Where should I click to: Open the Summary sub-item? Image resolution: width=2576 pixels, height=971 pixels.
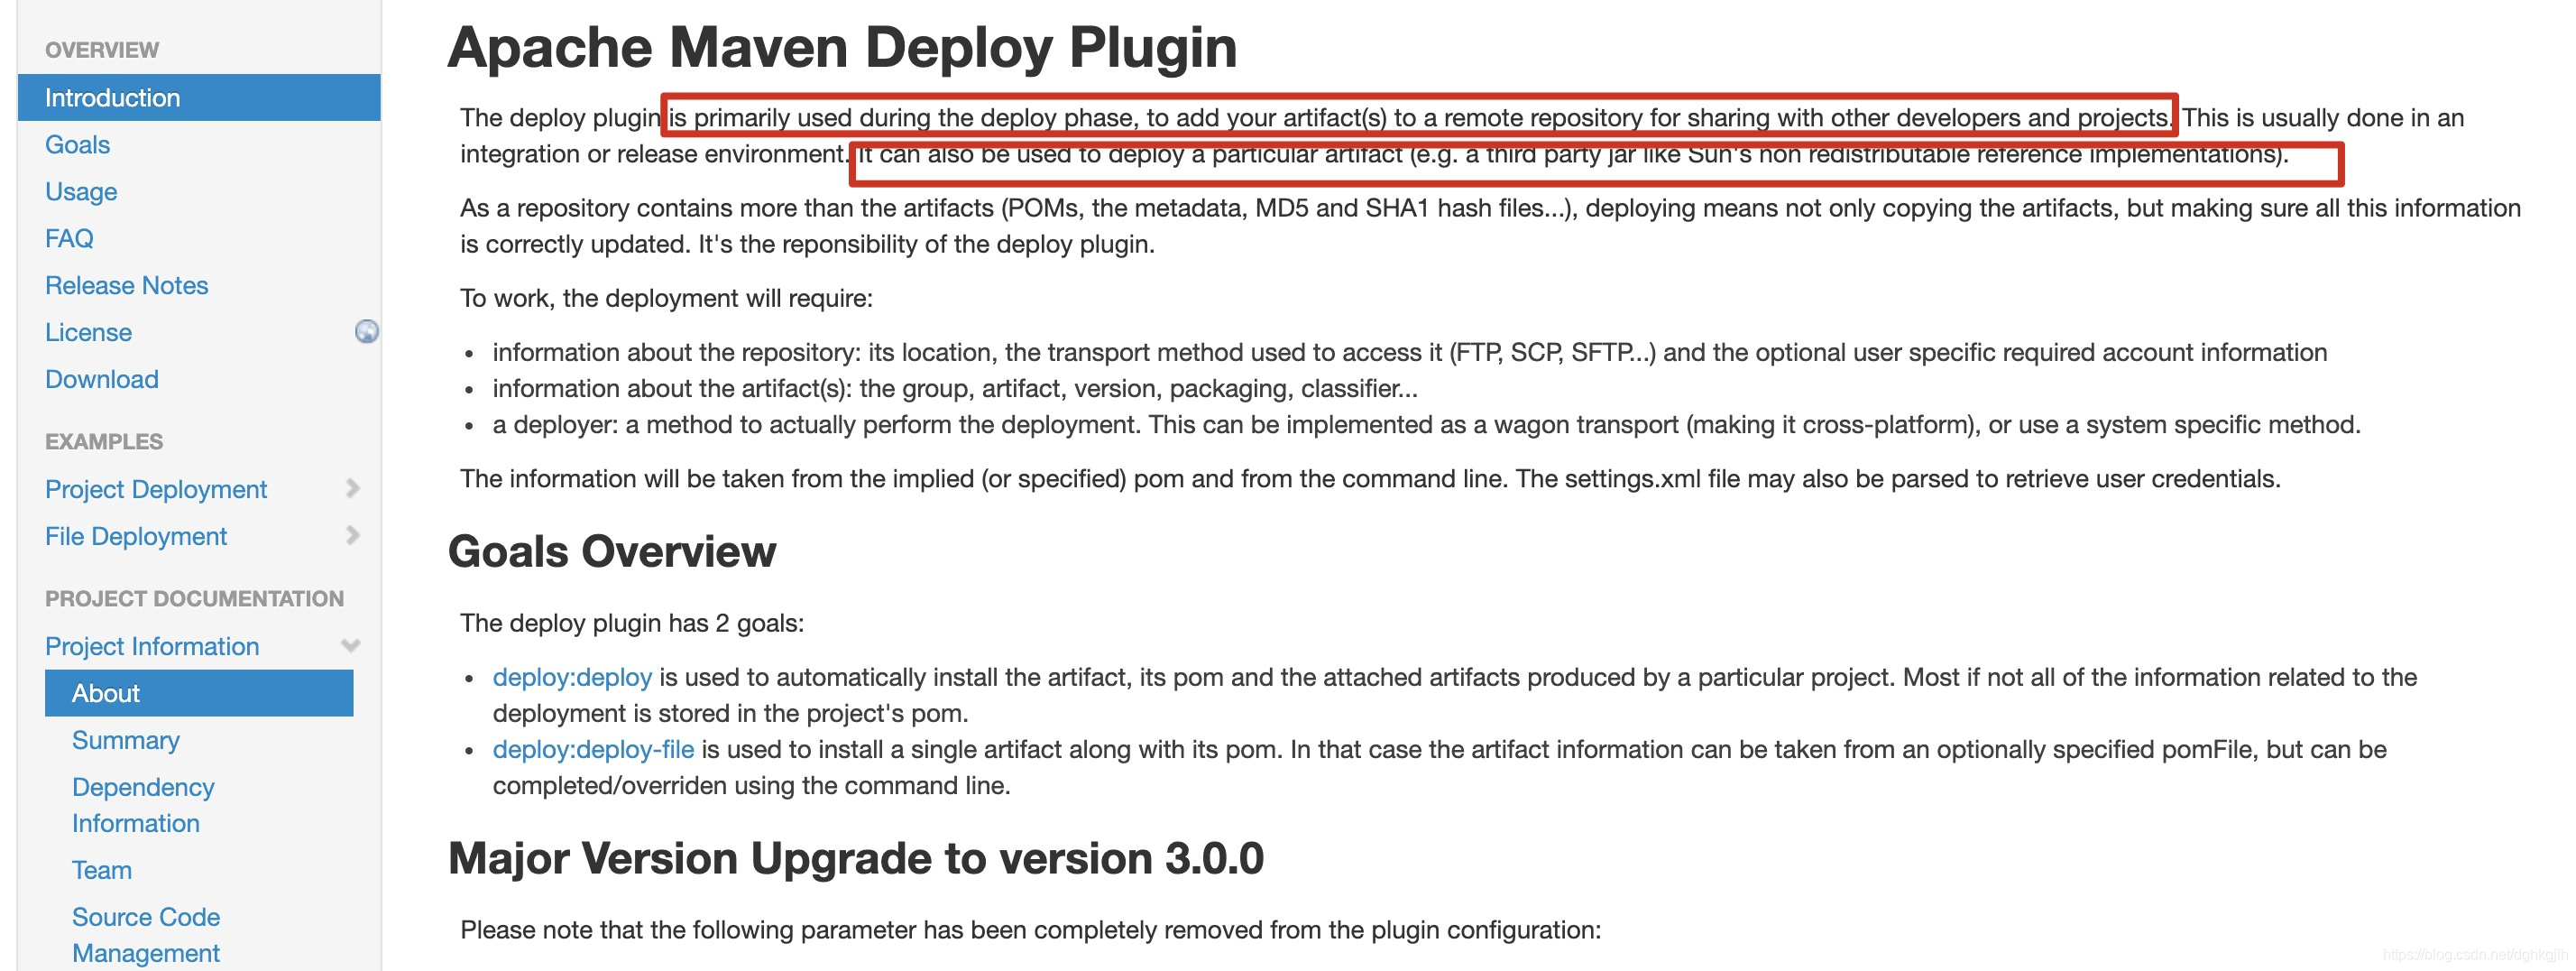click(126, 740)
